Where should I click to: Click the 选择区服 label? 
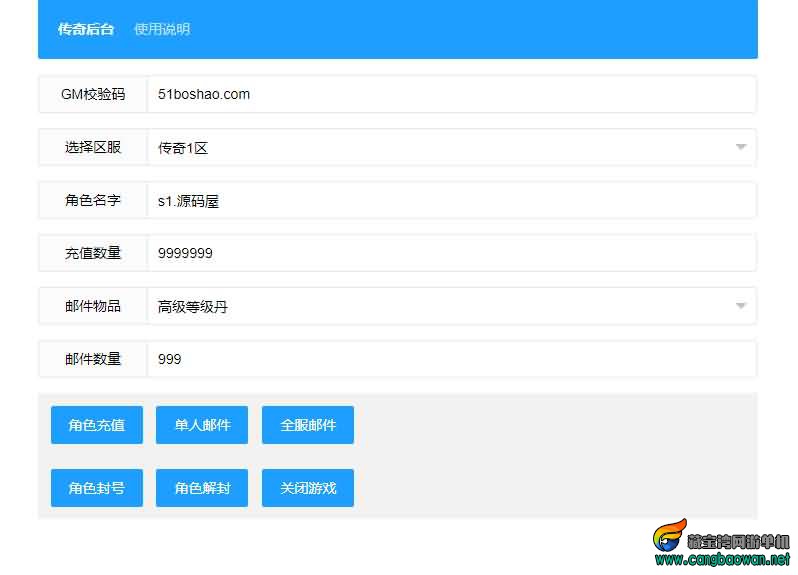(93, 147)
